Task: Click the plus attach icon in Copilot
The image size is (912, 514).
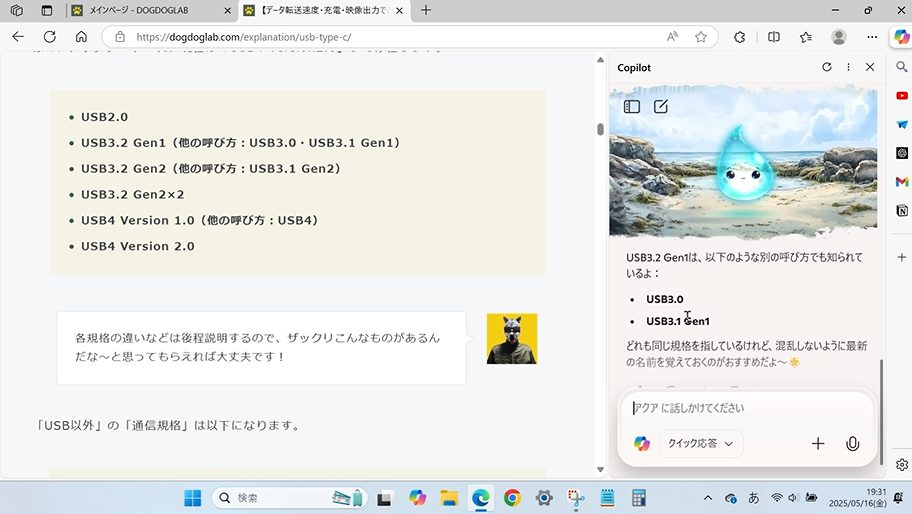Action: pos(818,444)
